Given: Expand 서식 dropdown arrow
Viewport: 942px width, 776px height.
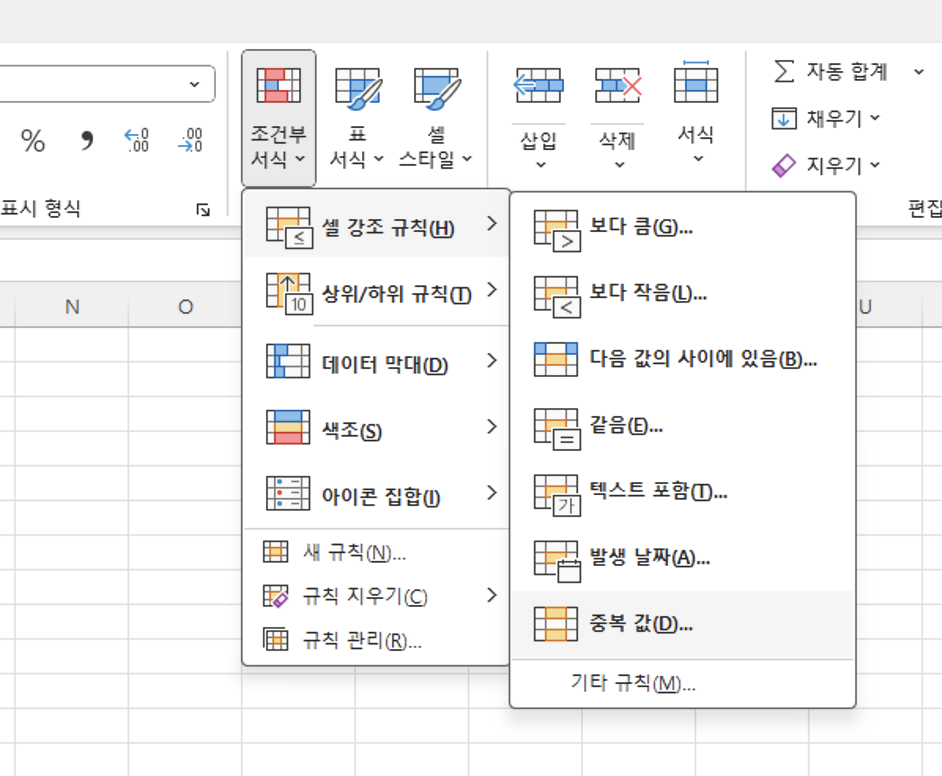Looking at the screenshot, I should (x=698, y=159).
